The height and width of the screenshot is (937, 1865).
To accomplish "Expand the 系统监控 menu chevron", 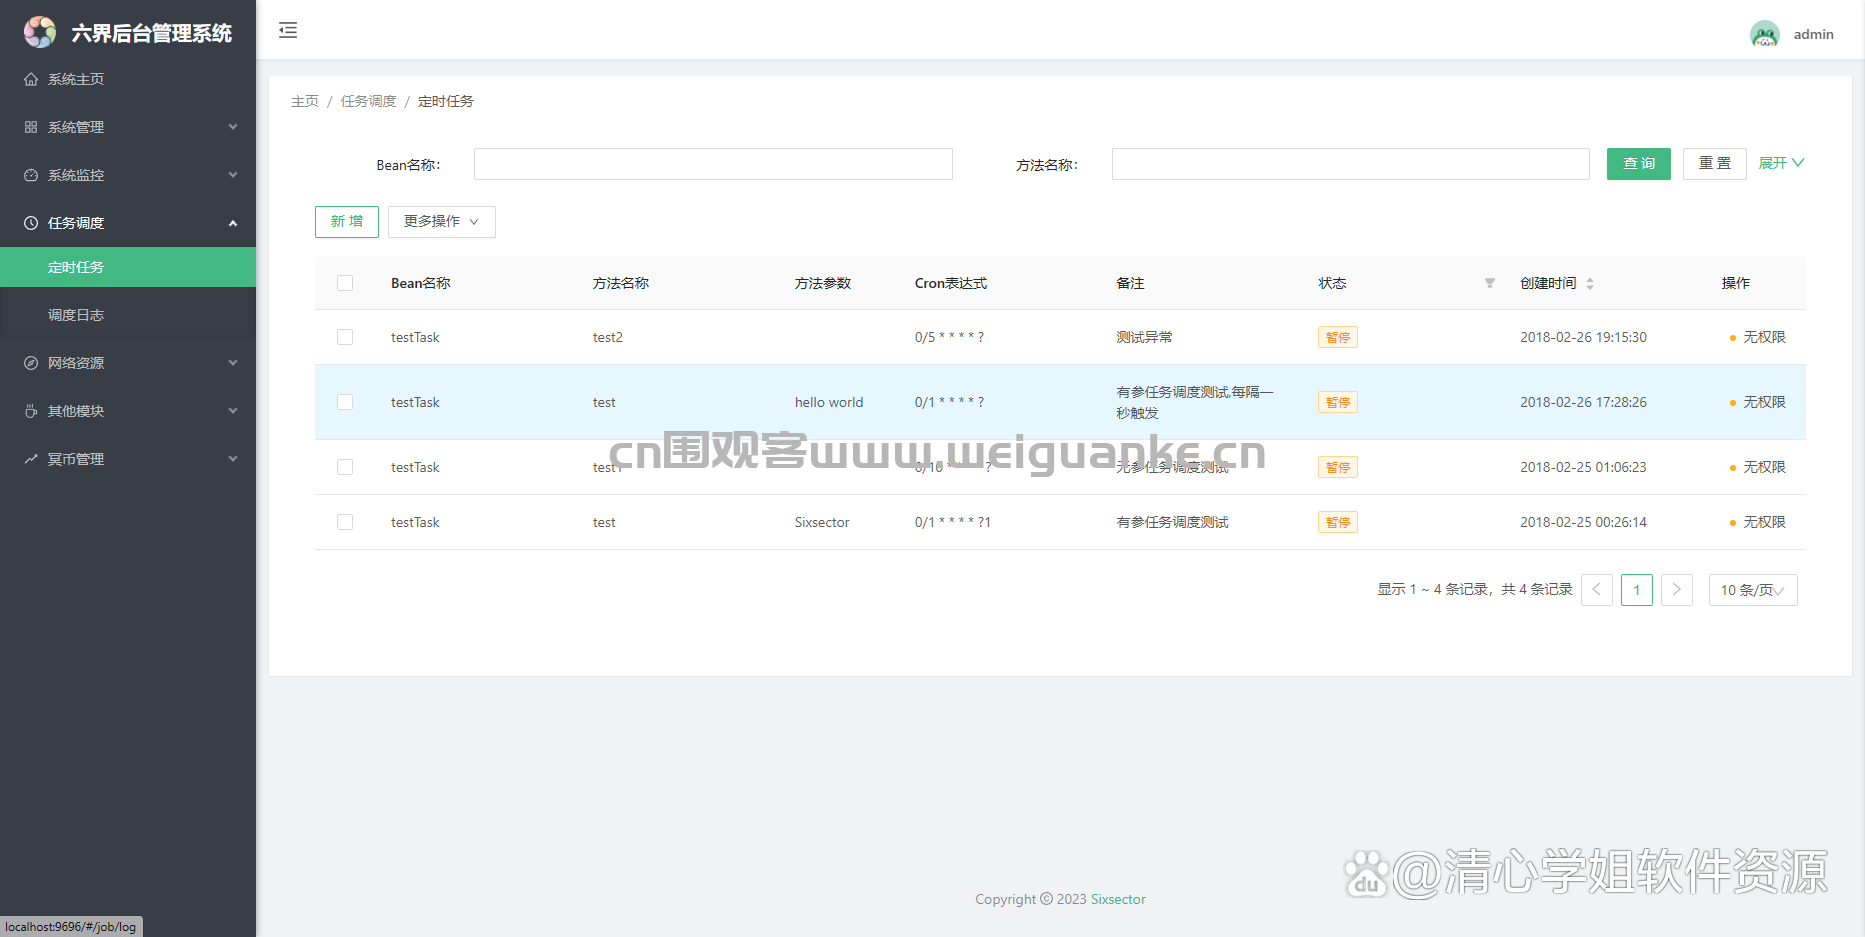I will [233, 175].
